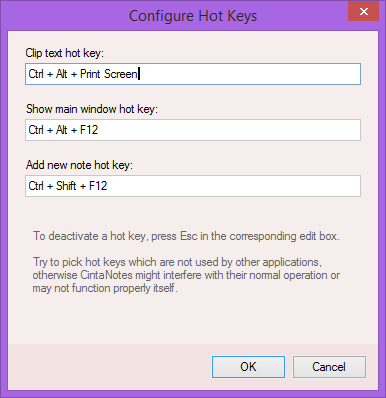This screenshot has height=398, width=386.
Task: Focus the Clip text hot key field
Action: tap(193, 74)
